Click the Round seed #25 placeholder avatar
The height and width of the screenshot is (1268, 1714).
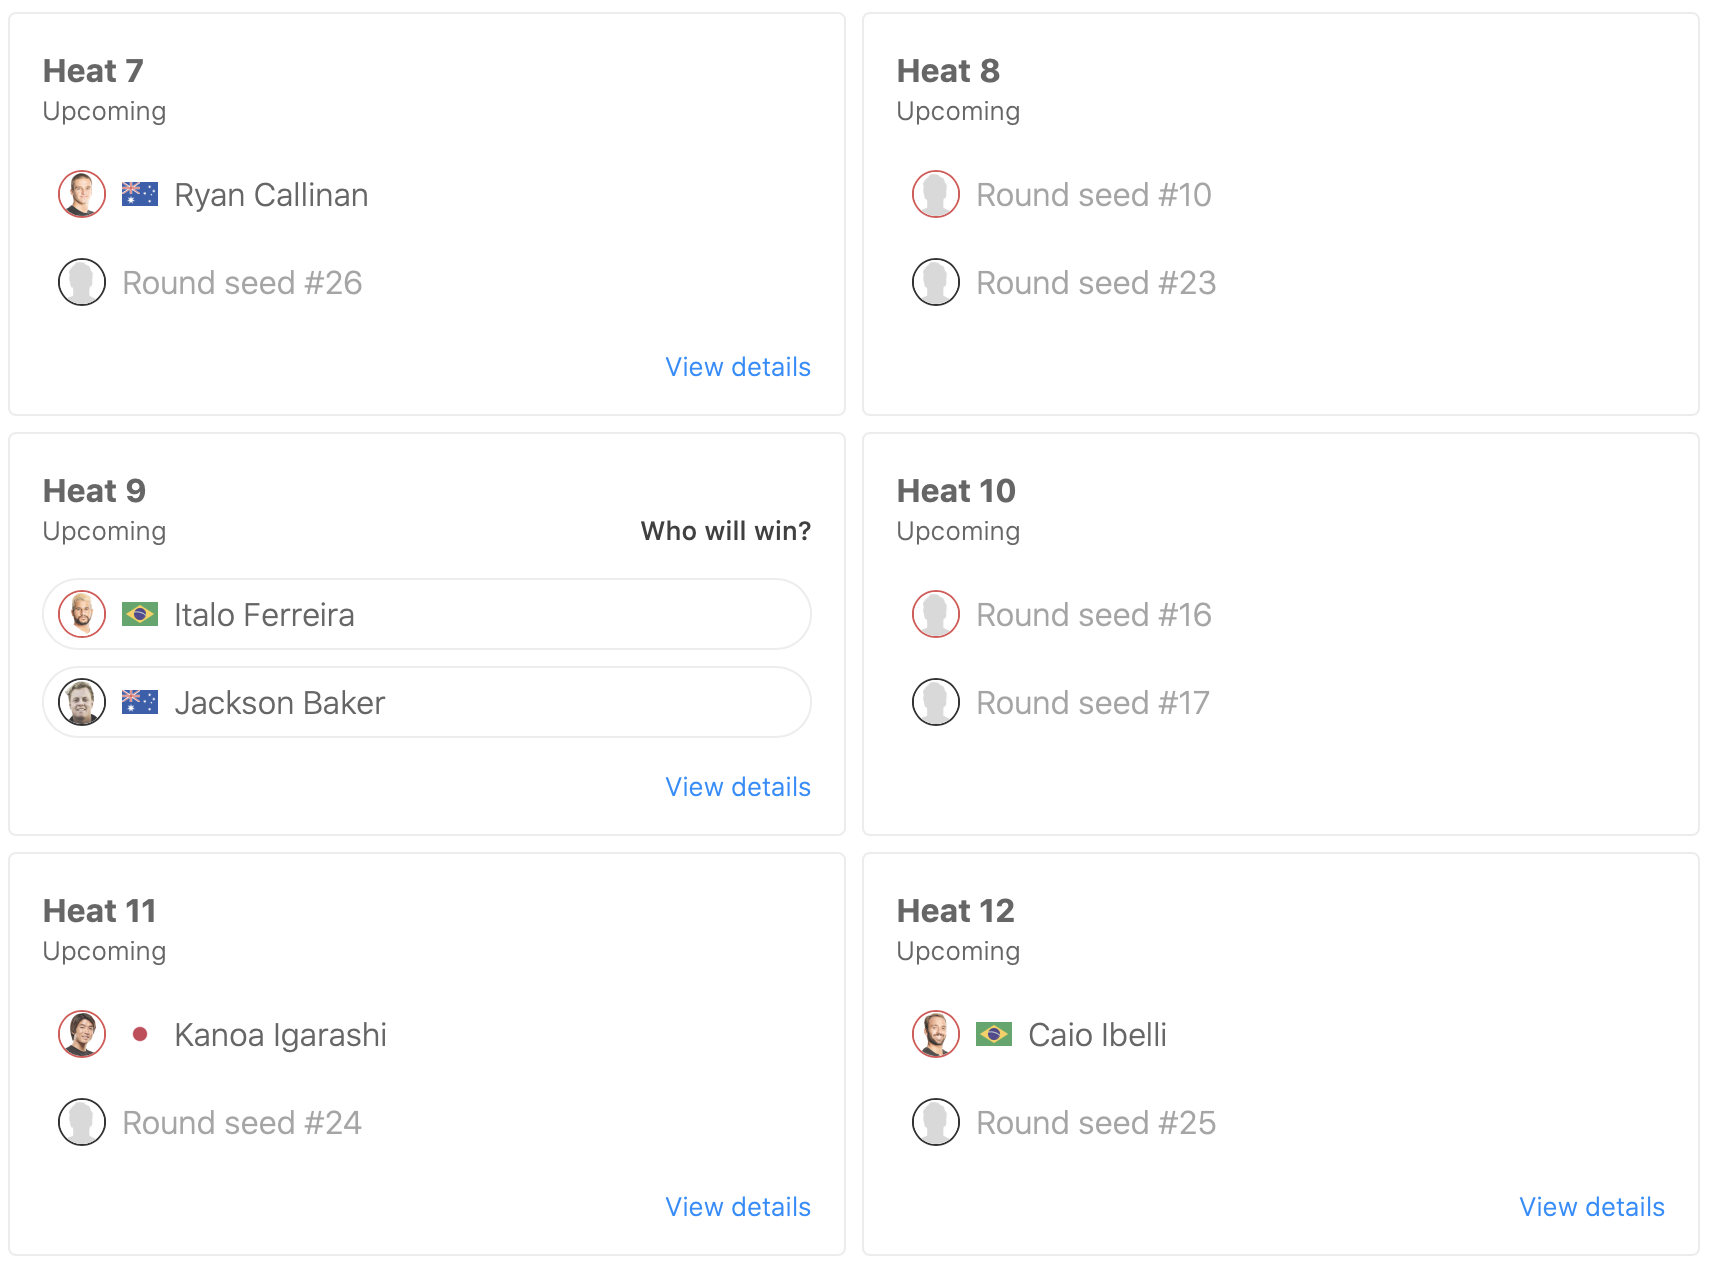pyautogui.click(x=936, y=1122)
